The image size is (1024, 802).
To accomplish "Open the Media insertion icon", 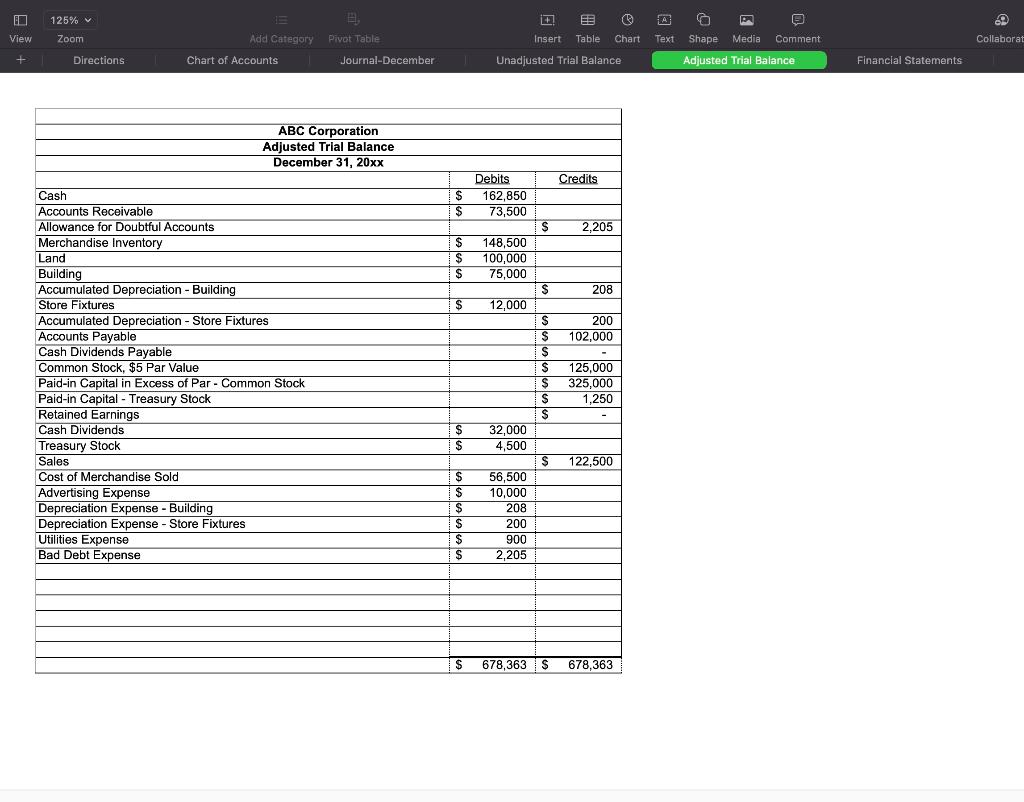I will click(745, 20).
